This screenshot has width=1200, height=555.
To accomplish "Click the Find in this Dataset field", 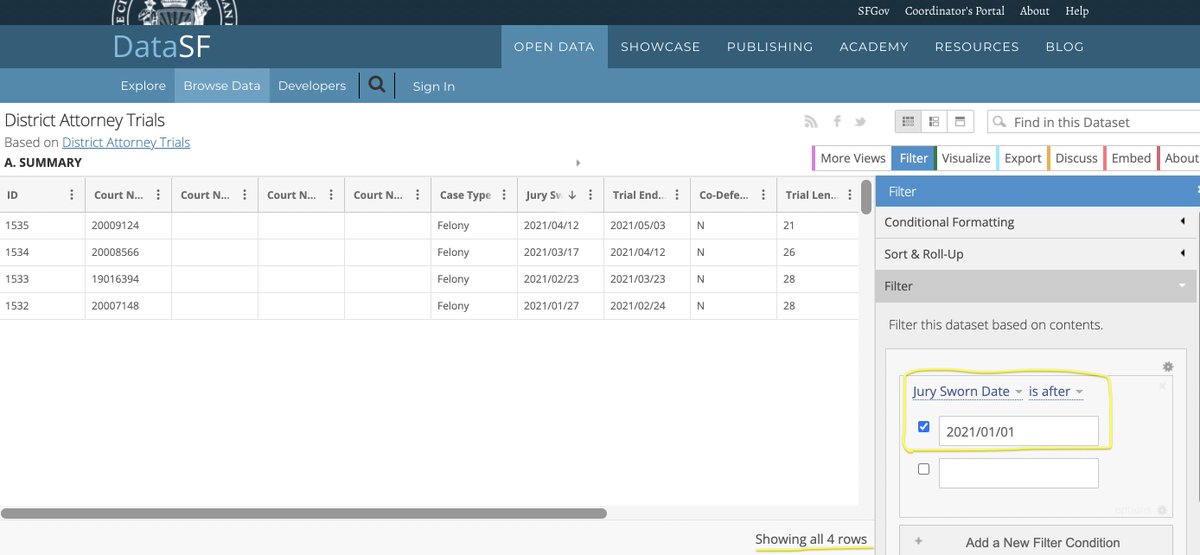I will point(1094,122).
